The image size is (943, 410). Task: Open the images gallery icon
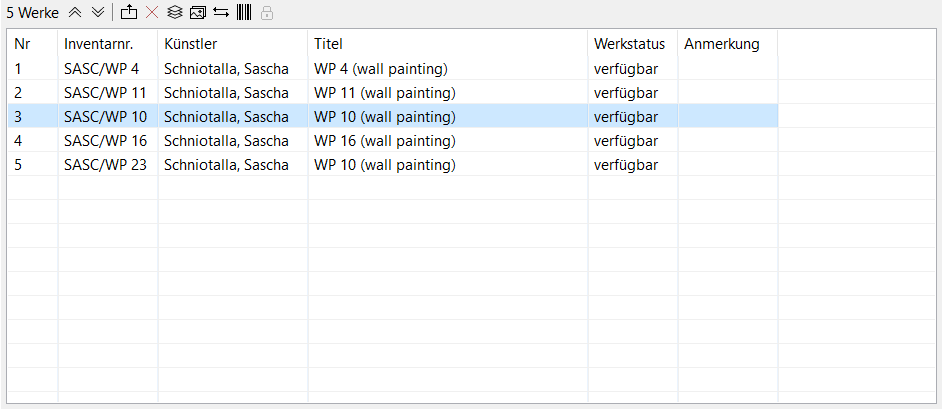(198, 13)
